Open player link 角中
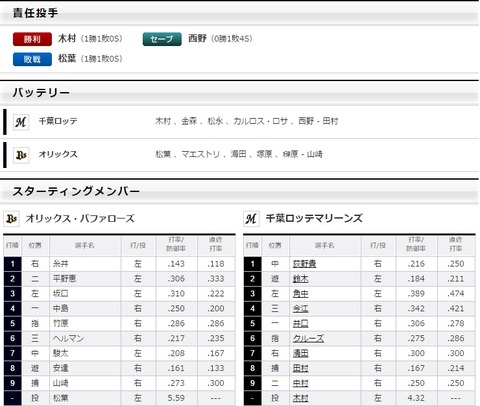Image resolution: width=480 pixels, height=406 pixels. [300, 294]
